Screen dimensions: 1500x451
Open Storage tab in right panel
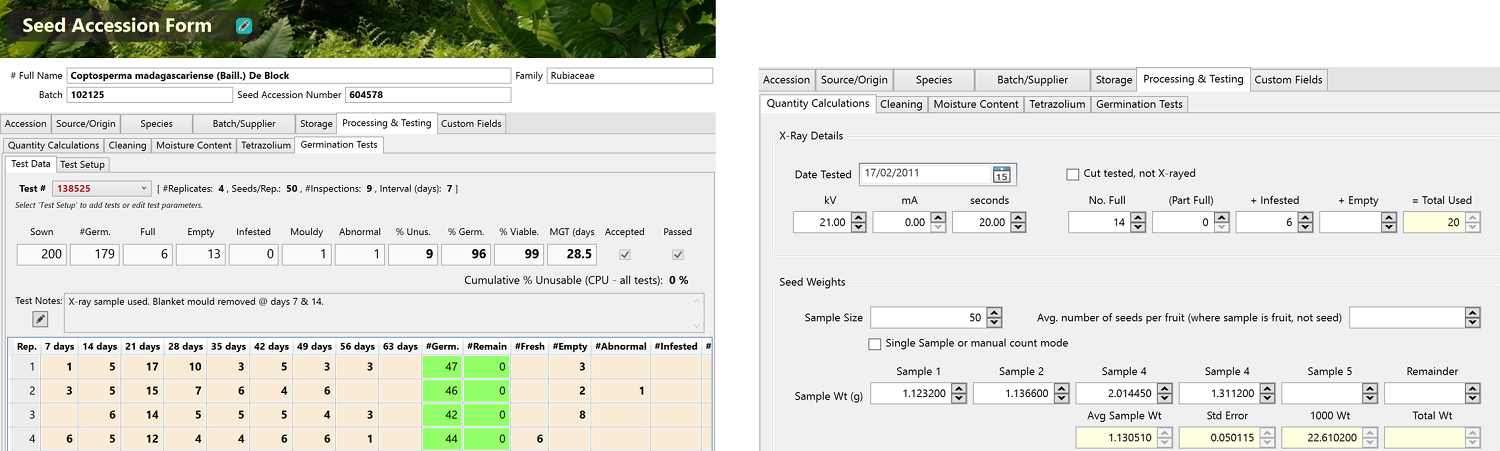1113,80
